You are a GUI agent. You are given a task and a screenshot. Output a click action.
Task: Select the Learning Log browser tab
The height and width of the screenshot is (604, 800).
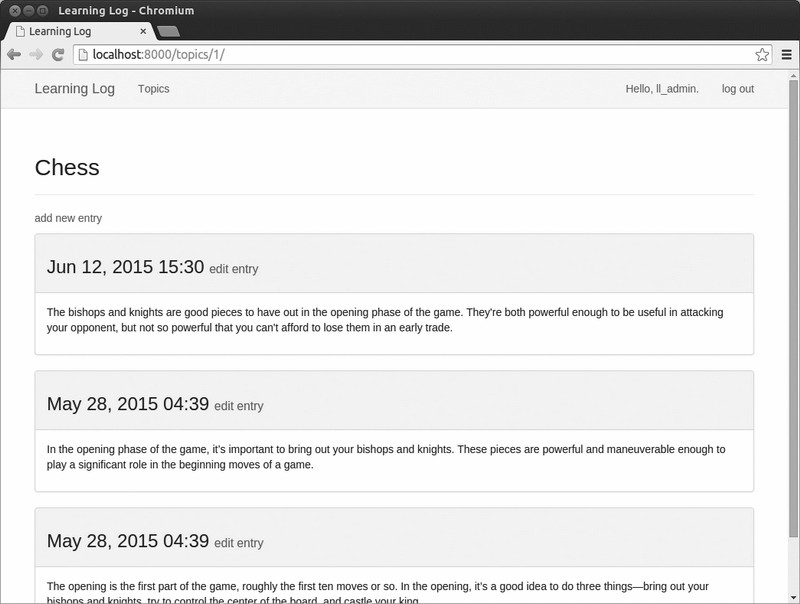79,31
